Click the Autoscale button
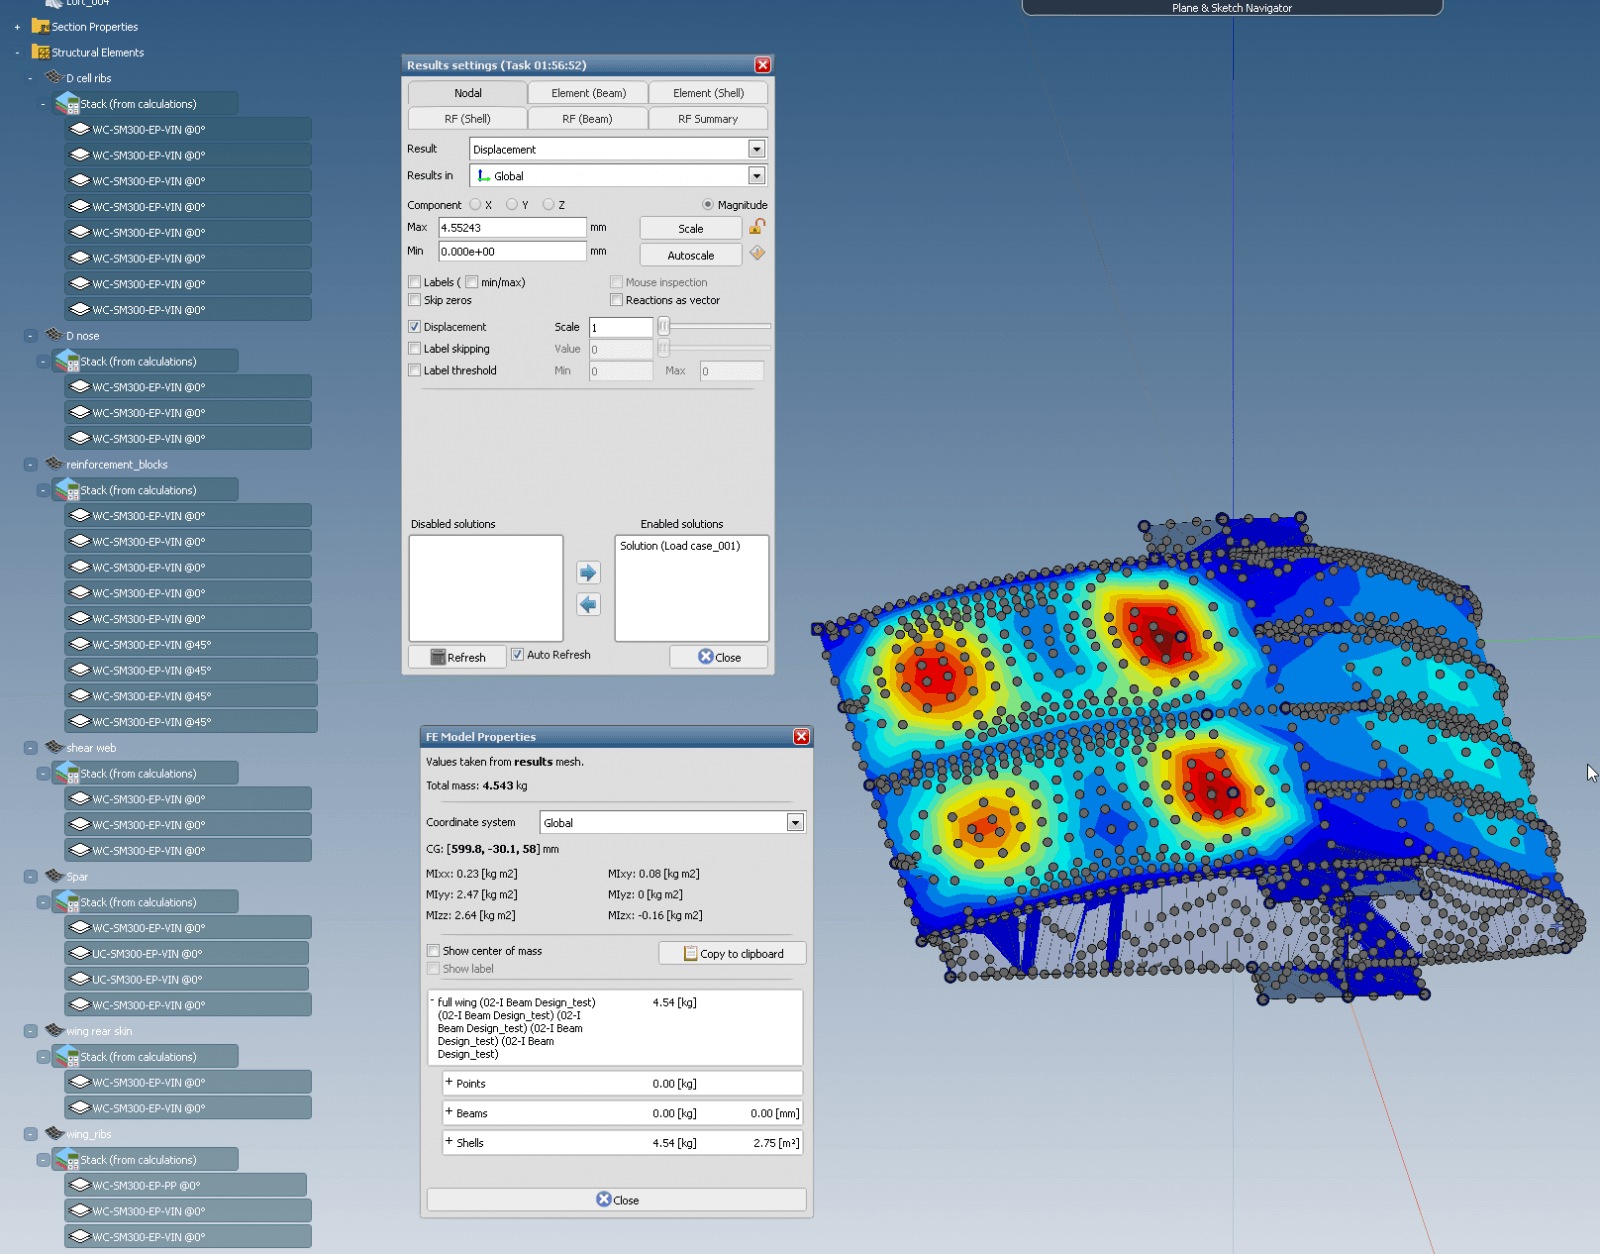Viewport: 1600px width, 1254px height. coord(690,255)
